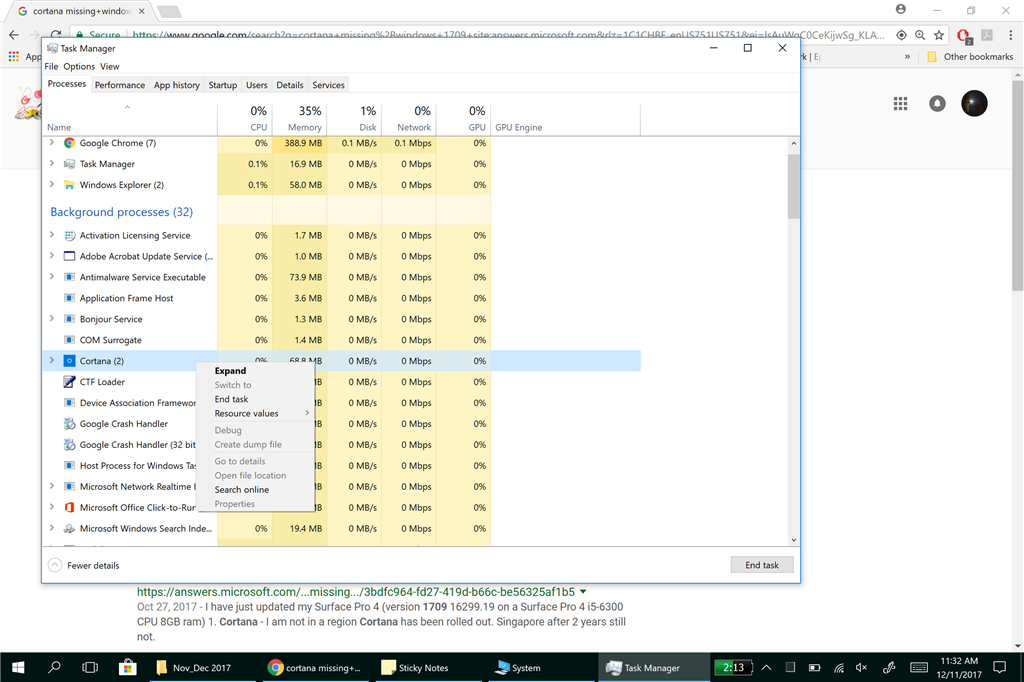Sort processes by the Network column
Image resolution: width=1024 pixels, height=682 pixels.
pyautogui.click(x=409, y=118)
